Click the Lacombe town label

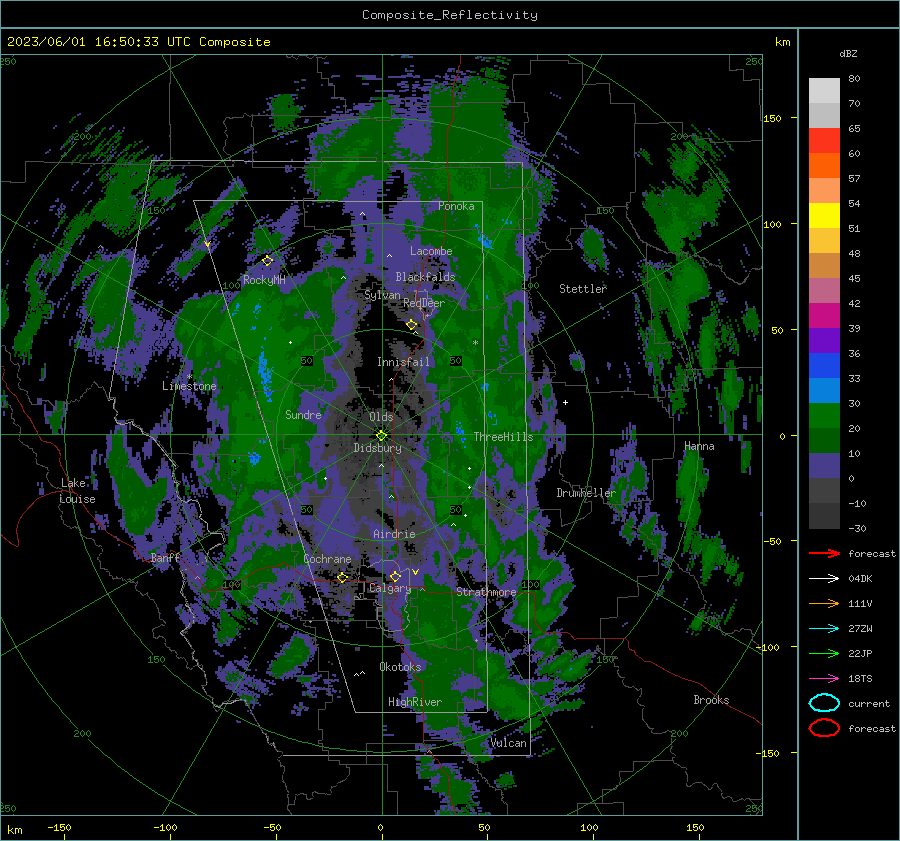point(431,251)
